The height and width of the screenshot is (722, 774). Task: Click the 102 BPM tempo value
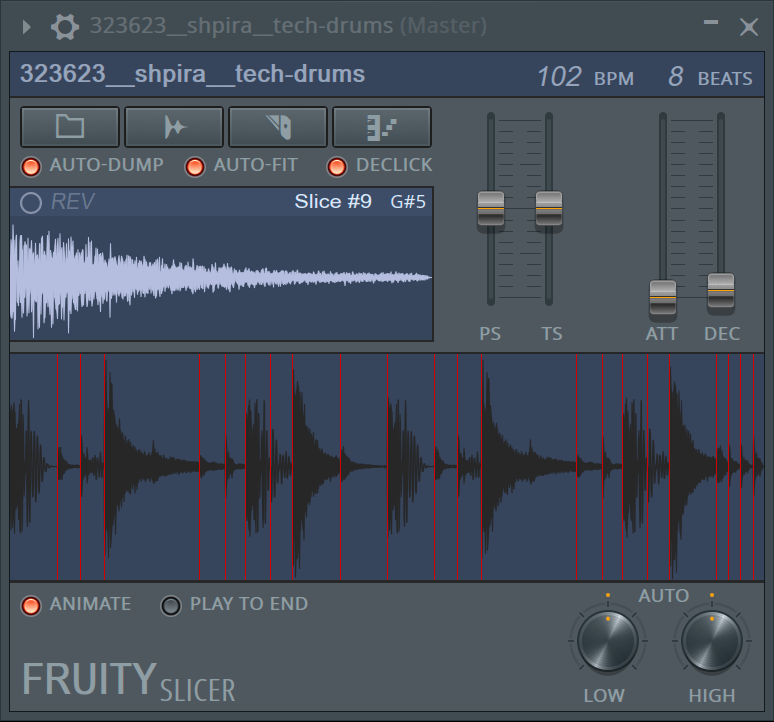559,77
